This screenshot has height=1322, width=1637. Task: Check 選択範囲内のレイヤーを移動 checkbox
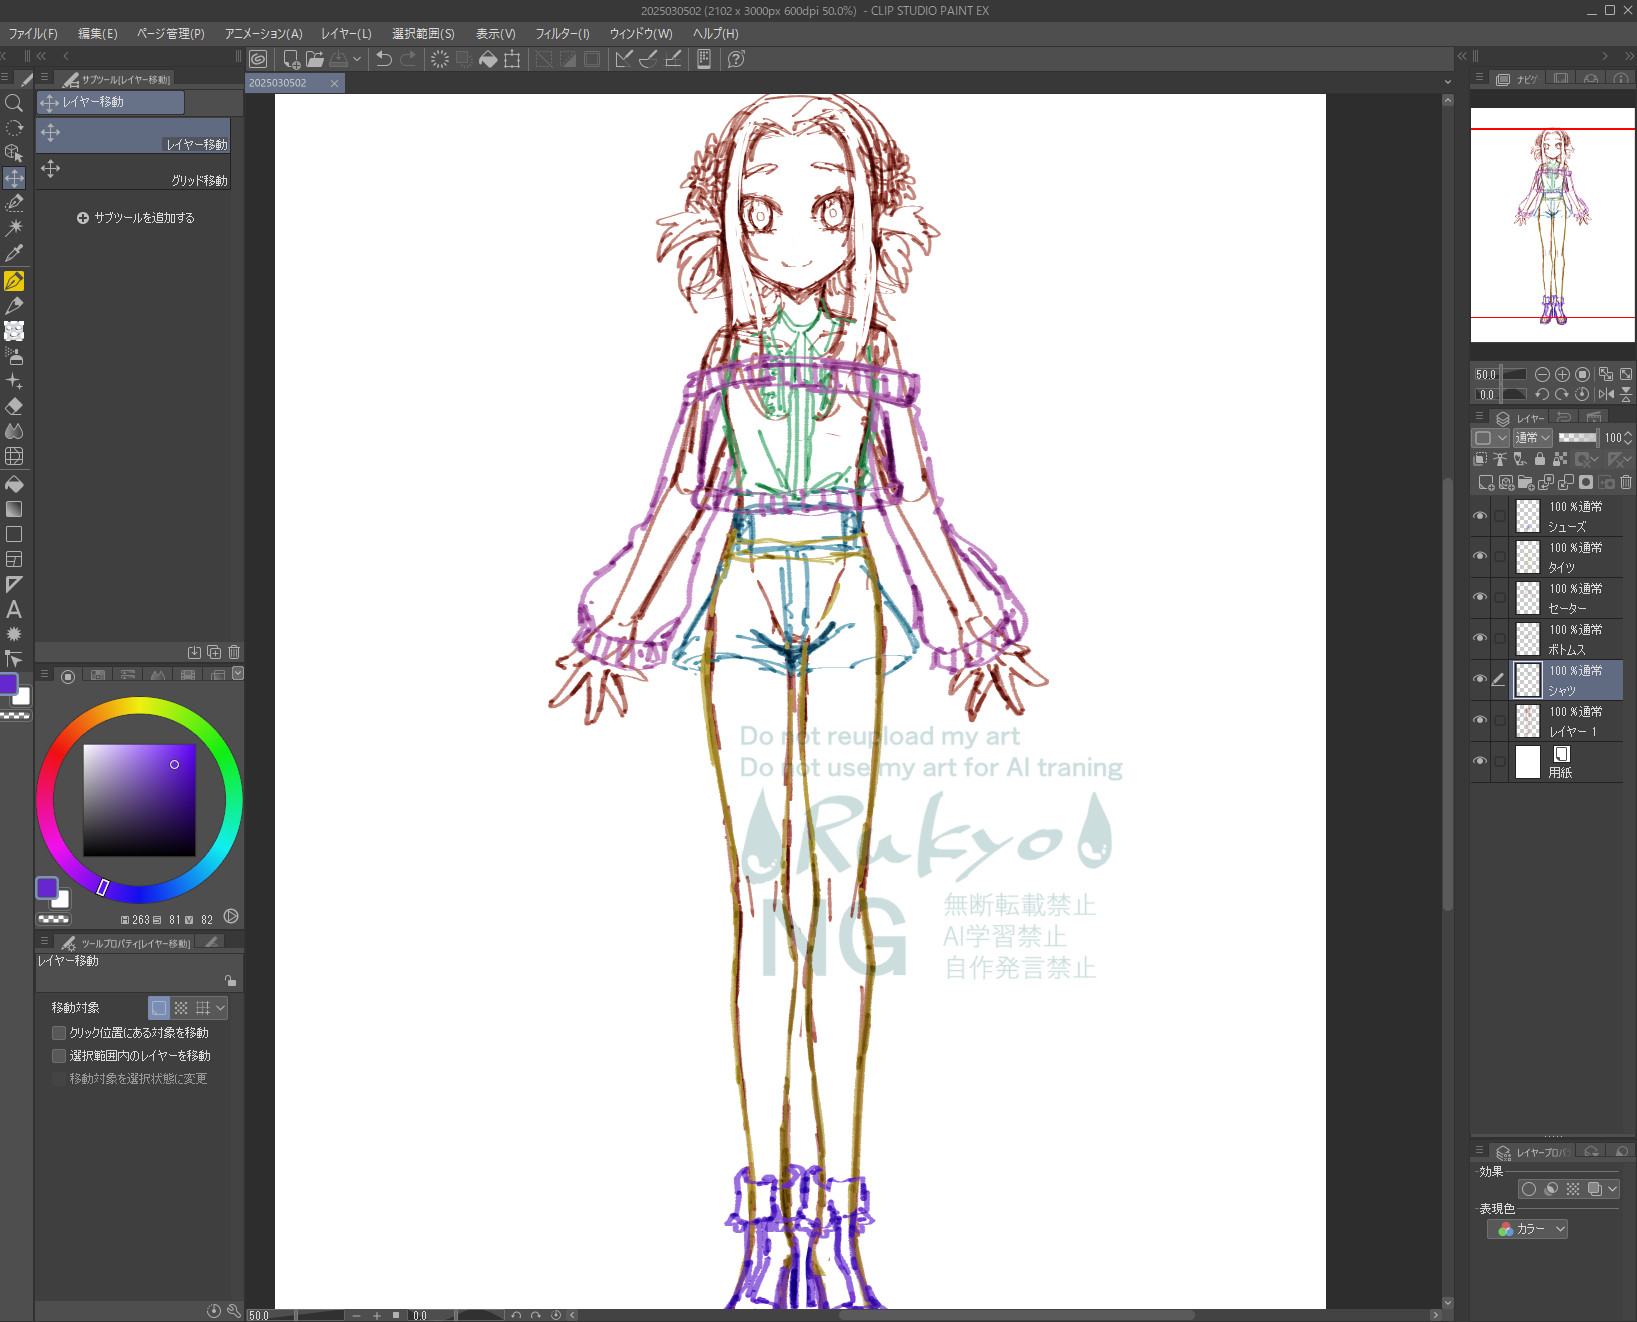point(59,1056)
